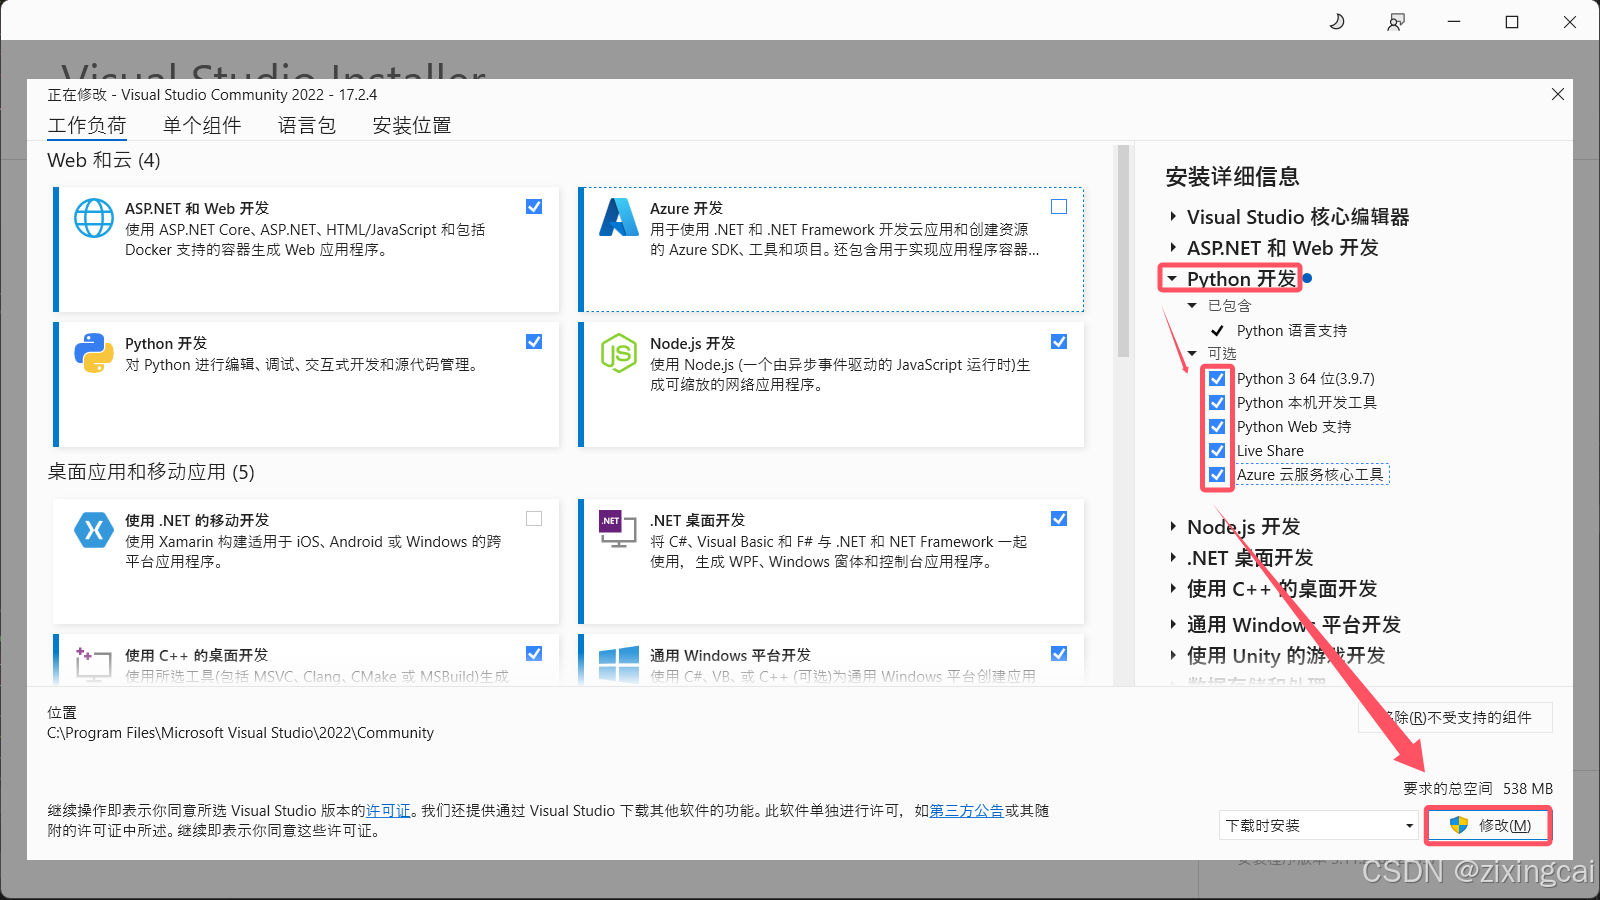Collapse the Python 开发 details node
The height and width of the screenshot is (900, 1600).
point(1172,279)
